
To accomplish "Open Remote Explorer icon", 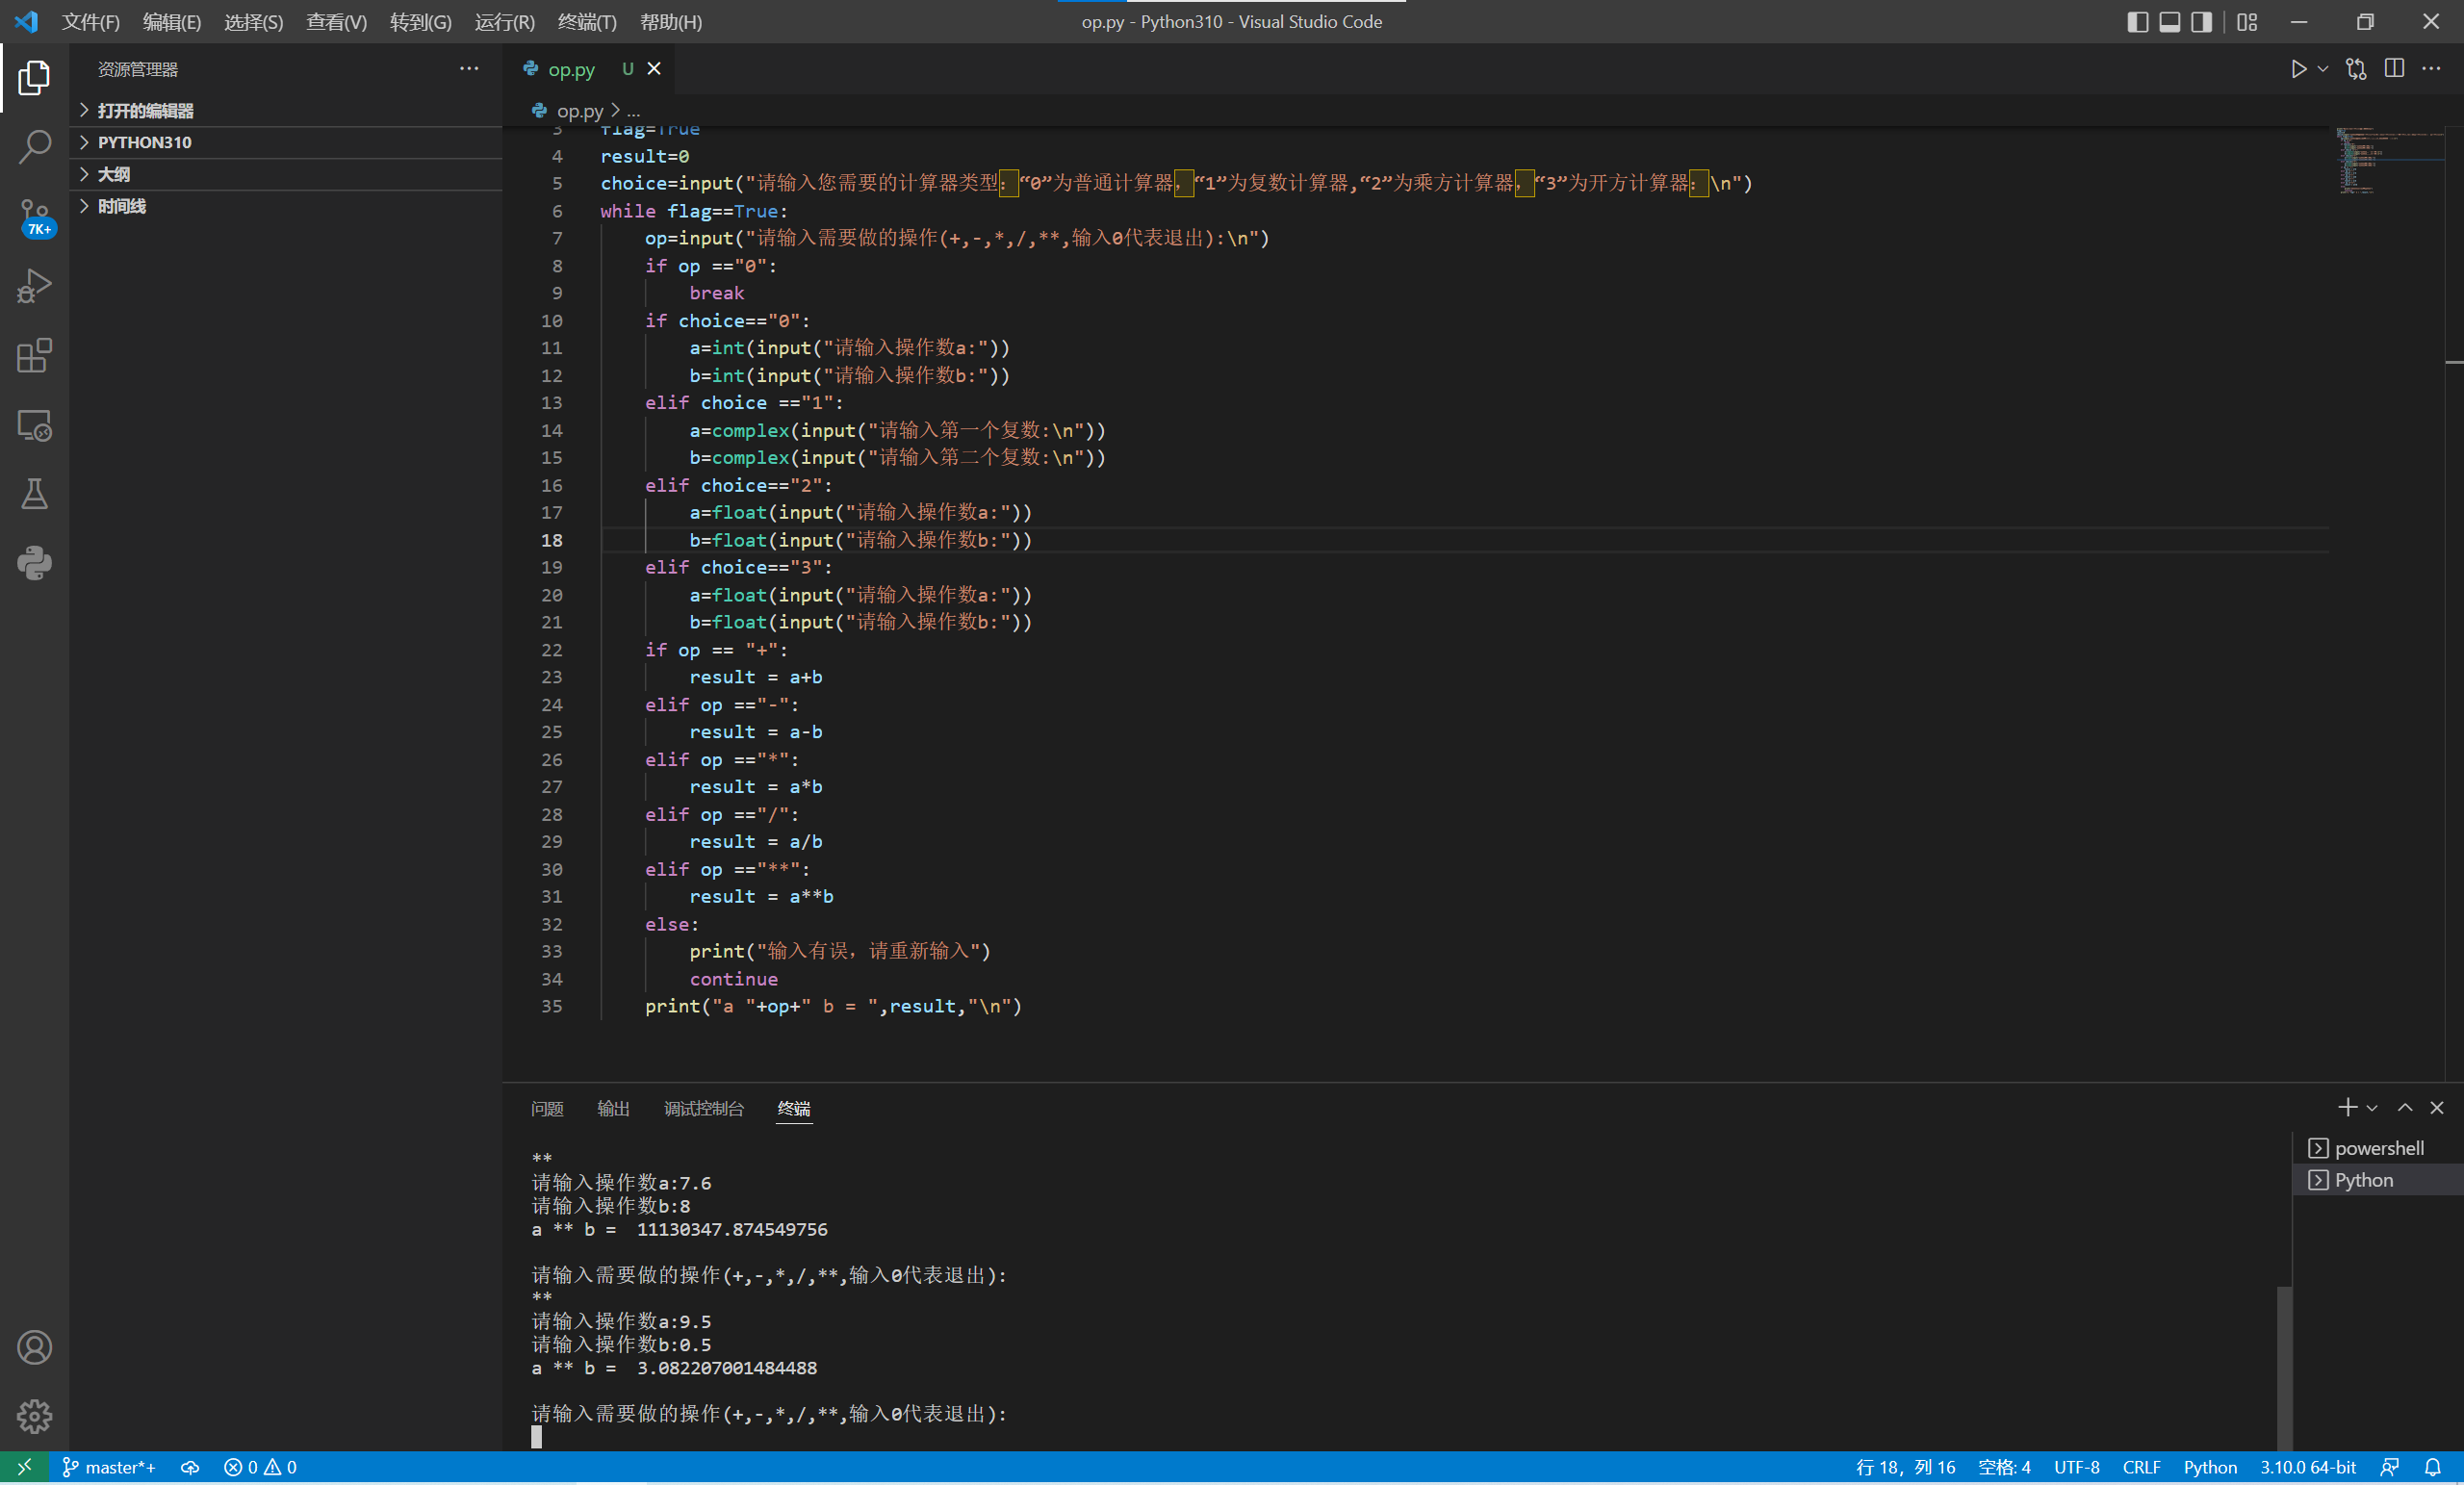I will pyautogui.click(x=34, y=426).
